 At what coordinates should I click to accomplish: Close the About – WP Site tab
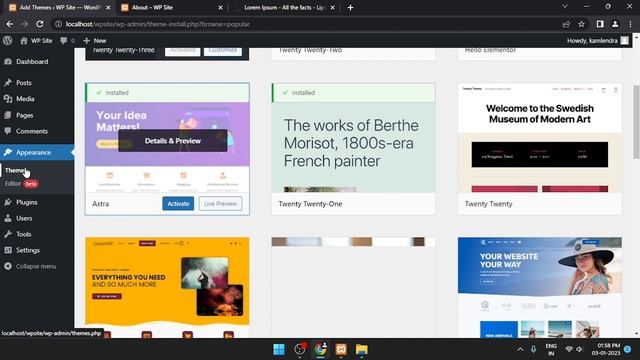click(x=220, y=7)
